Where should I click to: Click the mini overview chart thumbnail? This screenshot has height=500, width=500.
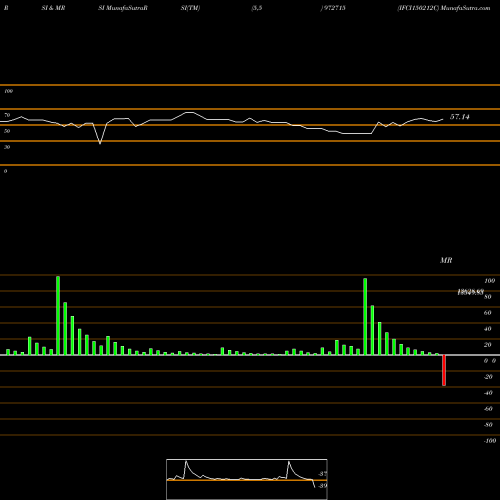[x=247, y=479]
